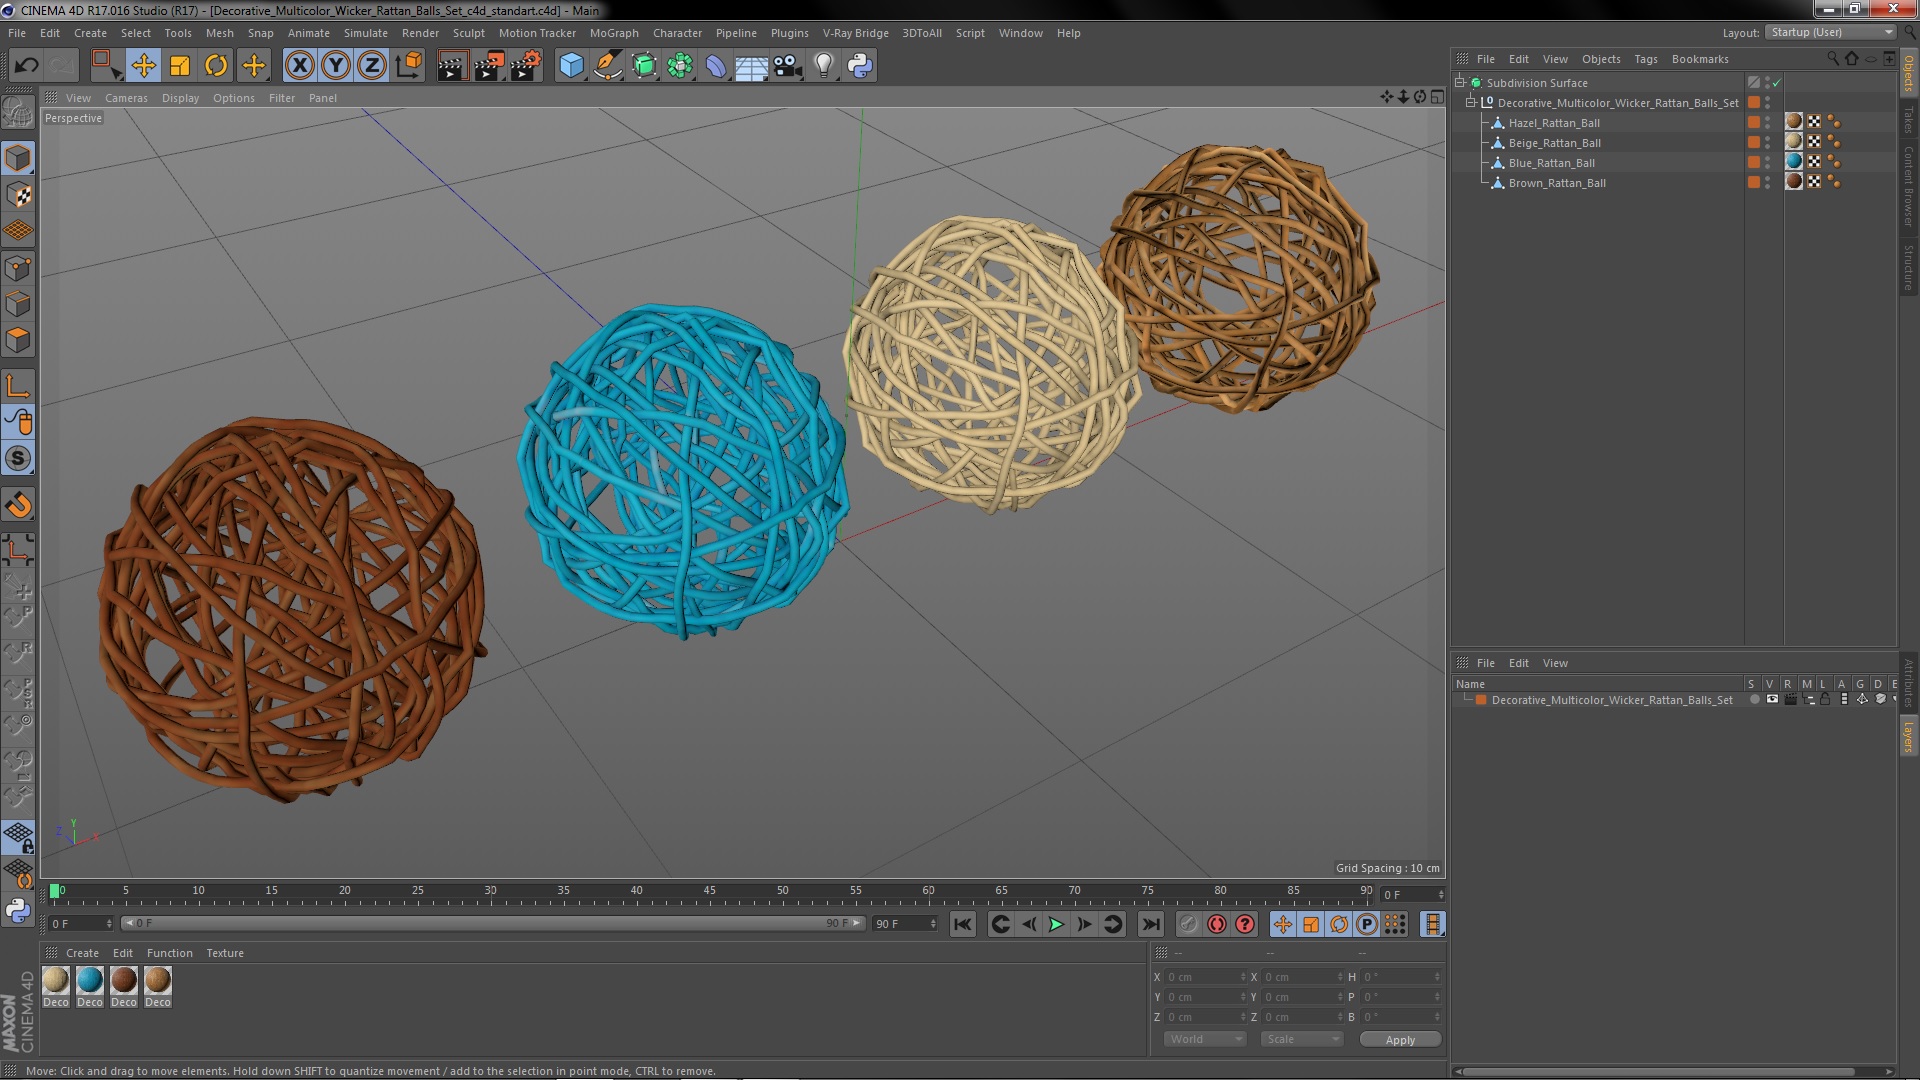This screenshot has width=1920, height=1080.
Task: Add a Light object
Action: coord(823,66)
